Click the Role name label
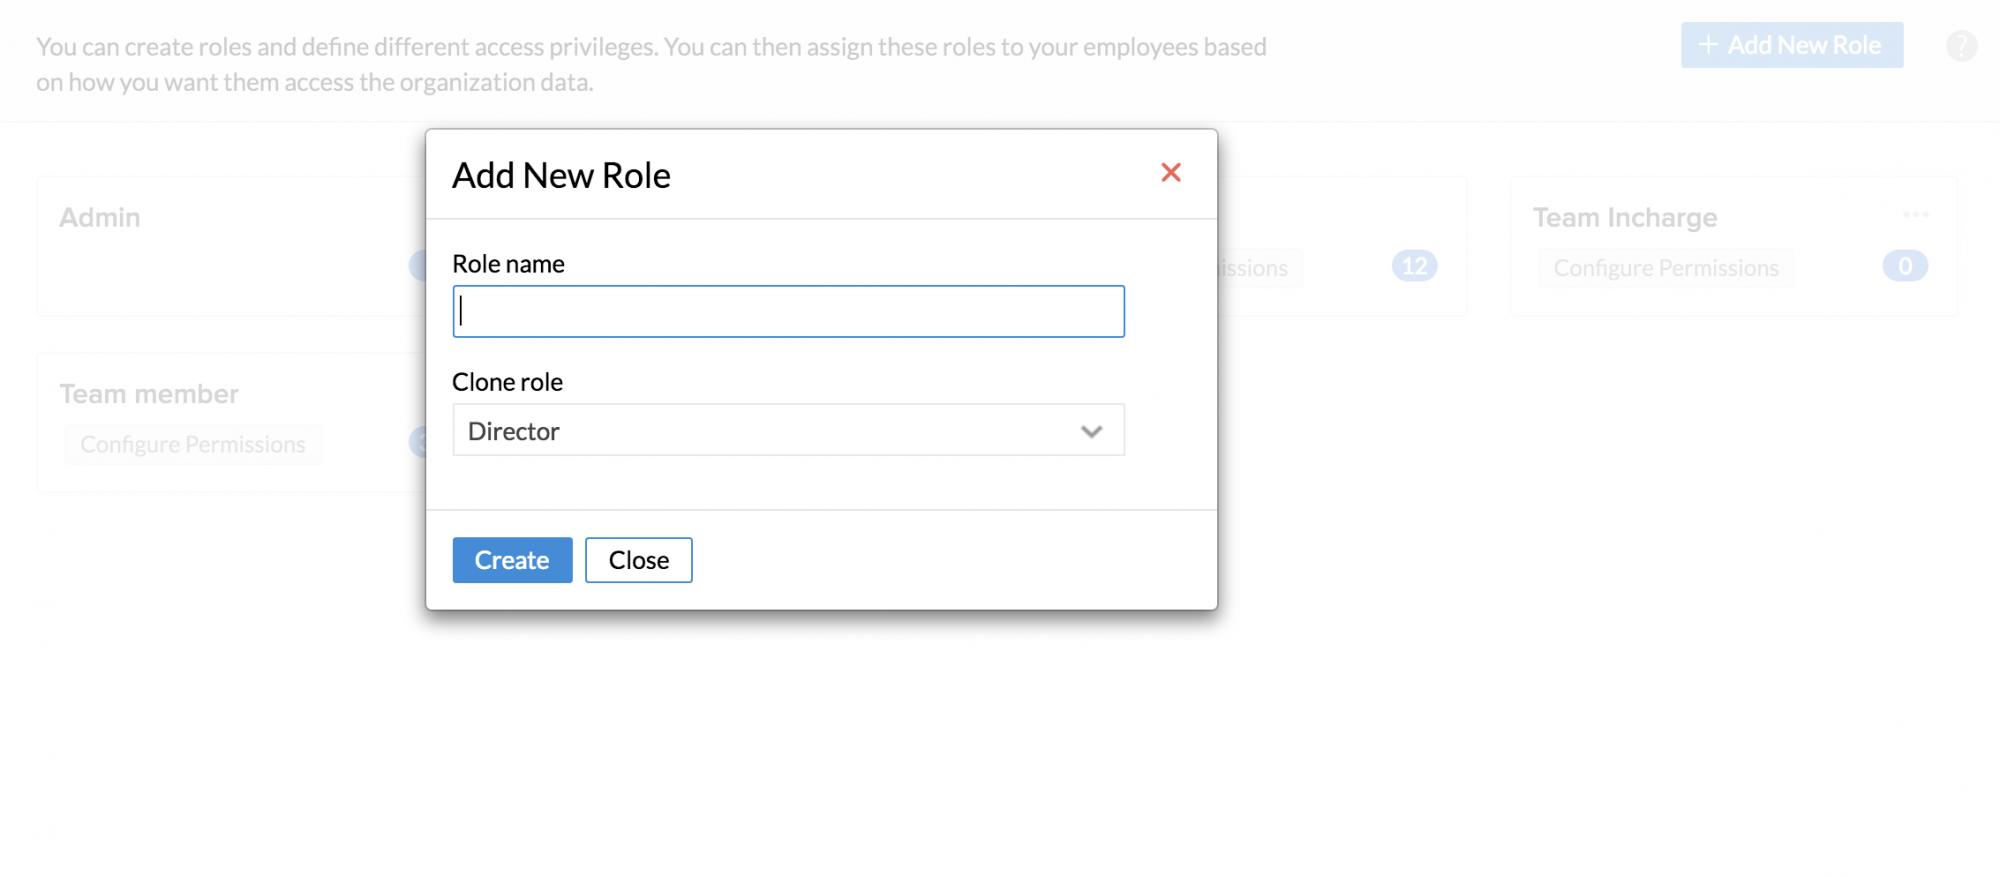 tap(508, 264)
